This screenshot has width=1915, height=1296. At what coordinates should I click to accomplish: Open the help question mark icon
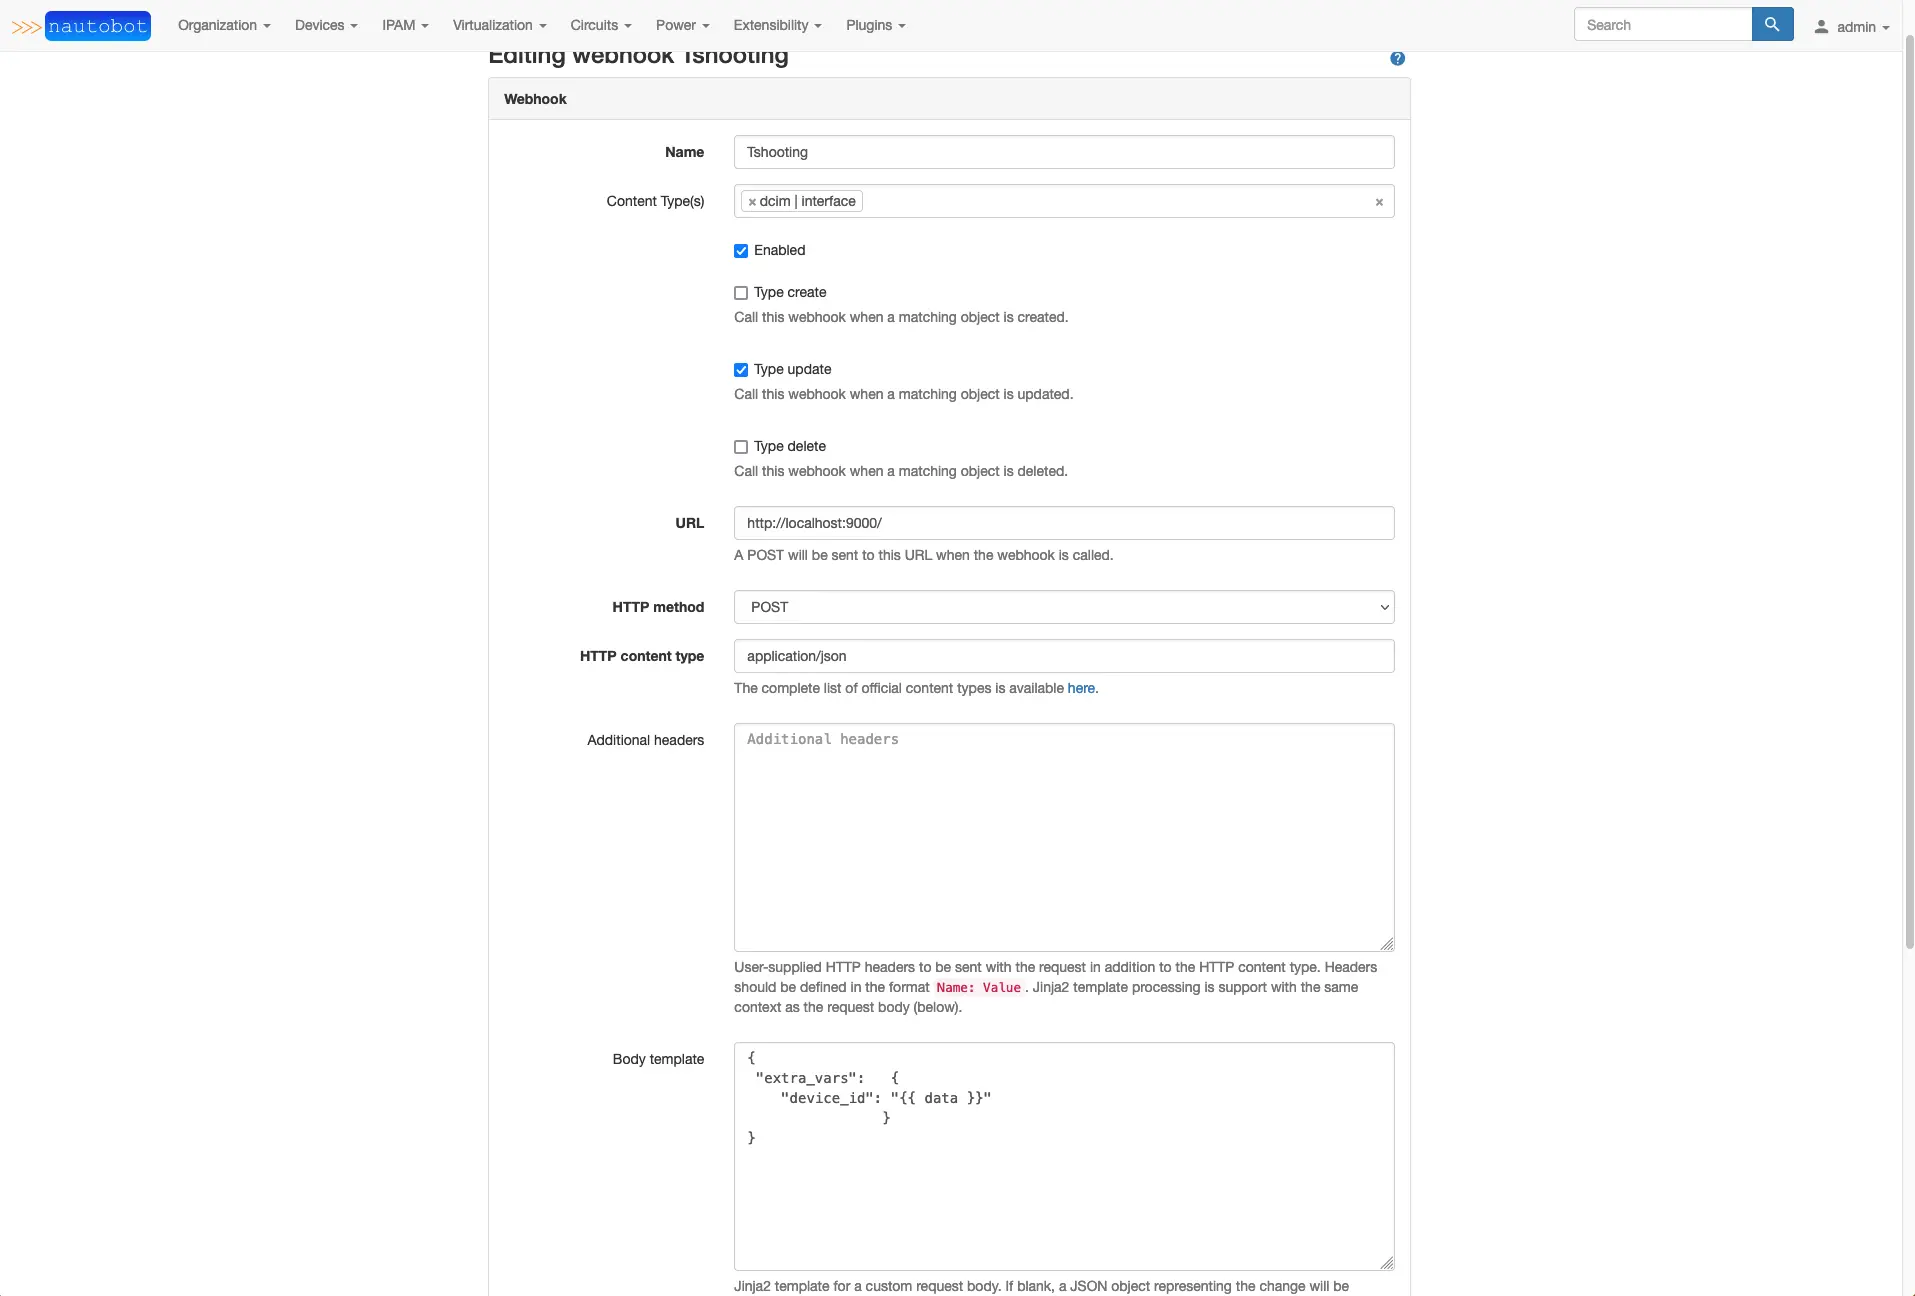(1397, 59)
